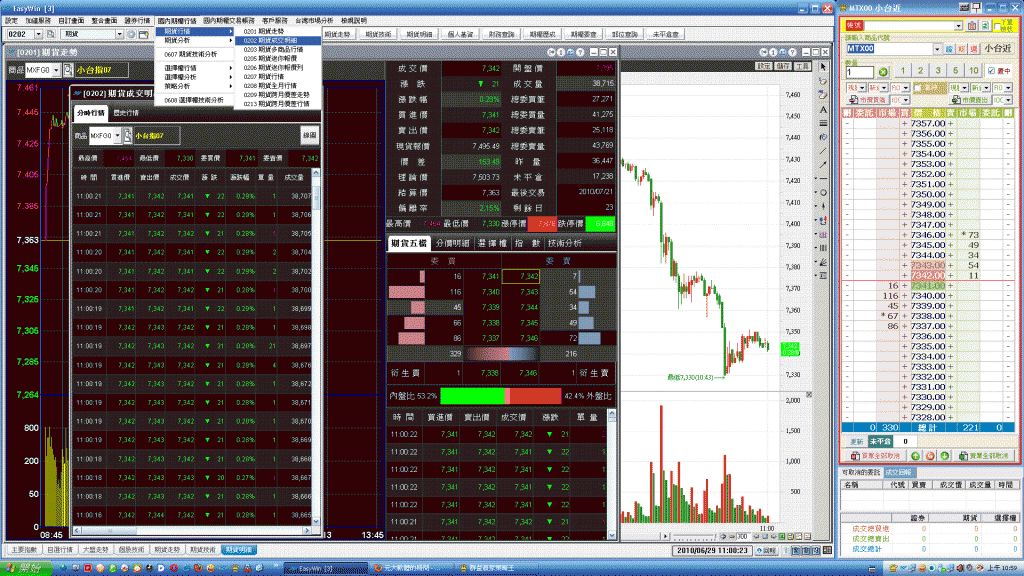
Task: Select menu item 0201 期貨走勢
Action: click(263, 31)
